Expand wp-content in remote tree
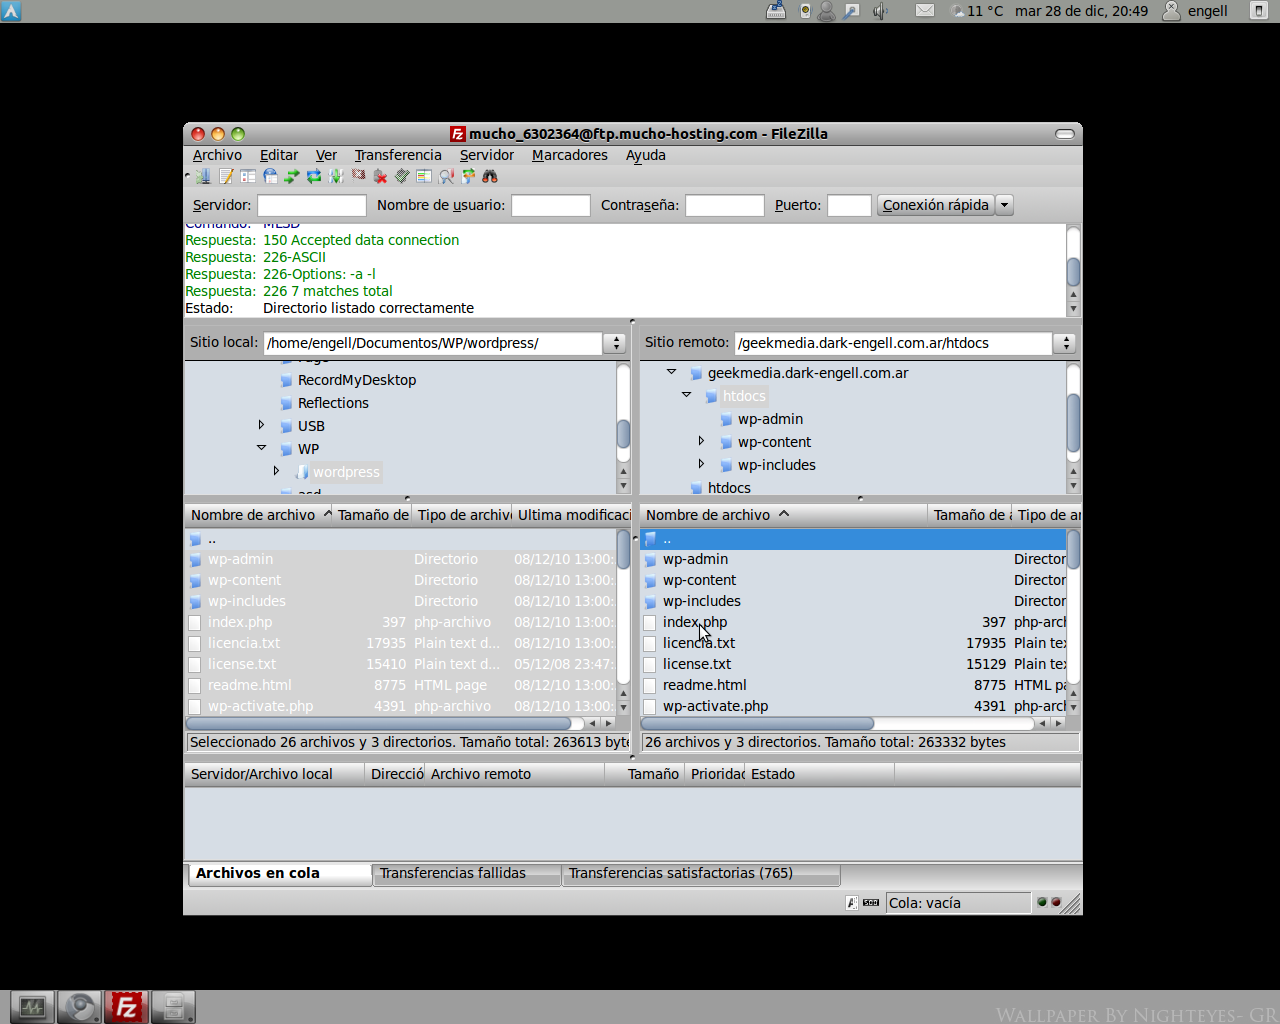1280x1024 pixels. coord(701,441)
